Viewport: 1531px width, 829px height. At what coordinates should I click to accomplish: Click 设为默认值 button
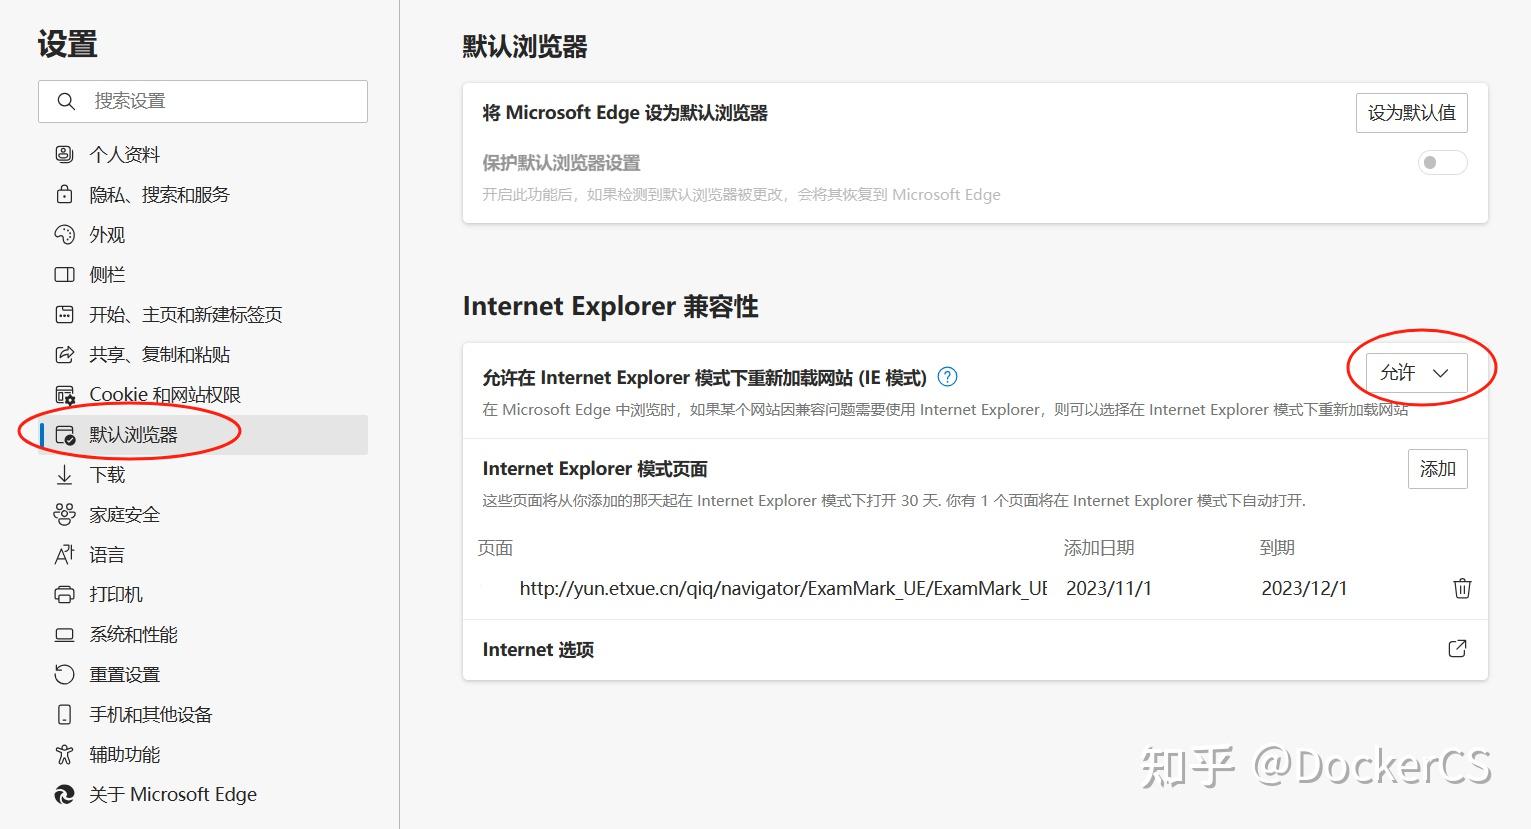pos(1410,112)
